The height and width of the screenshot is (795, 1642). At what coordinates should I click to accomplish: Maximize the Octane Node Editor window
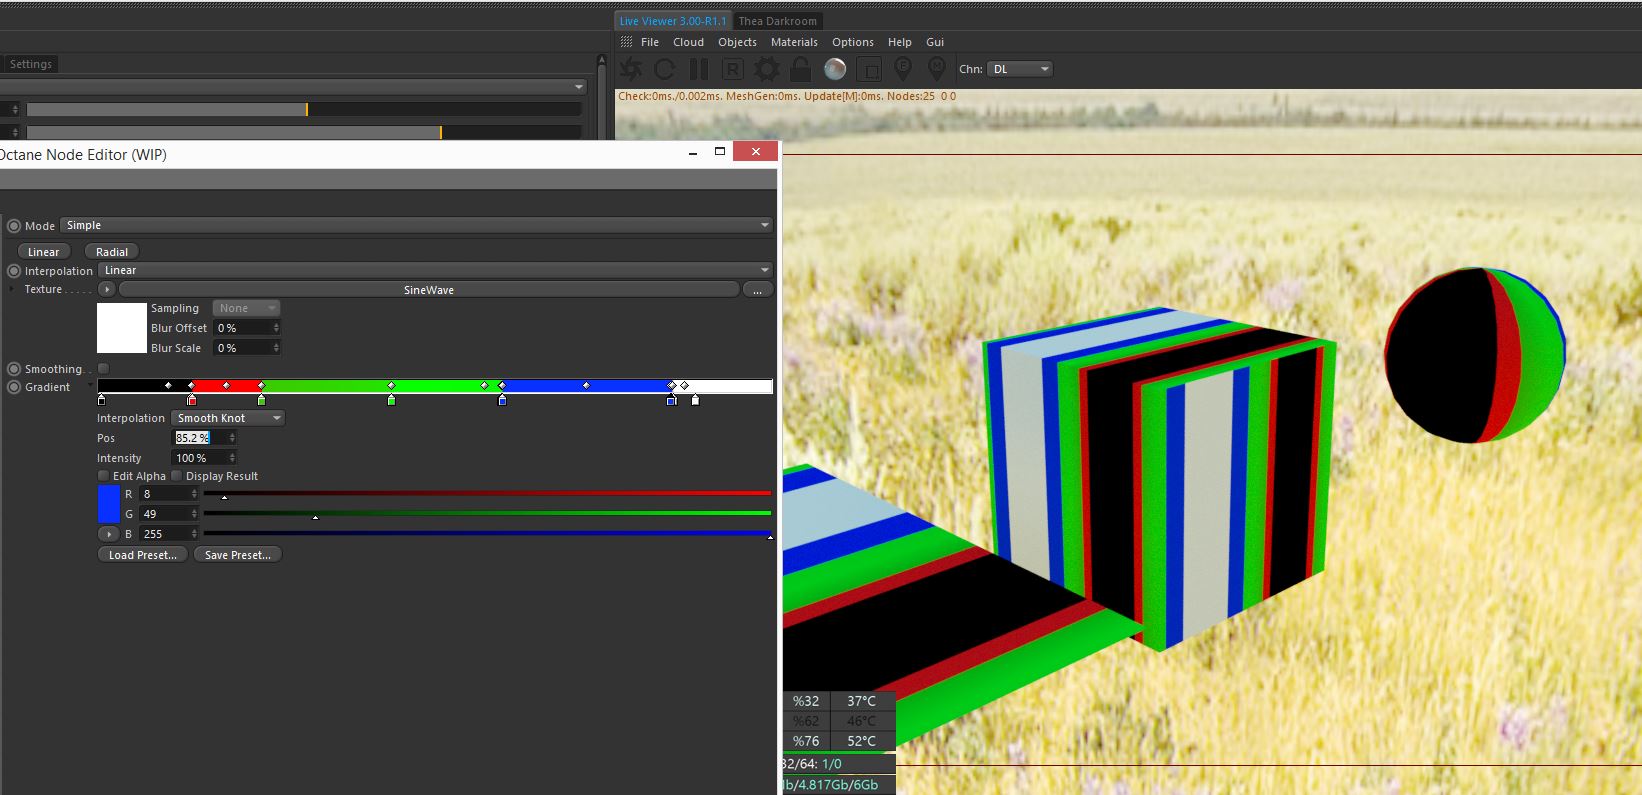tap(719, 152)
